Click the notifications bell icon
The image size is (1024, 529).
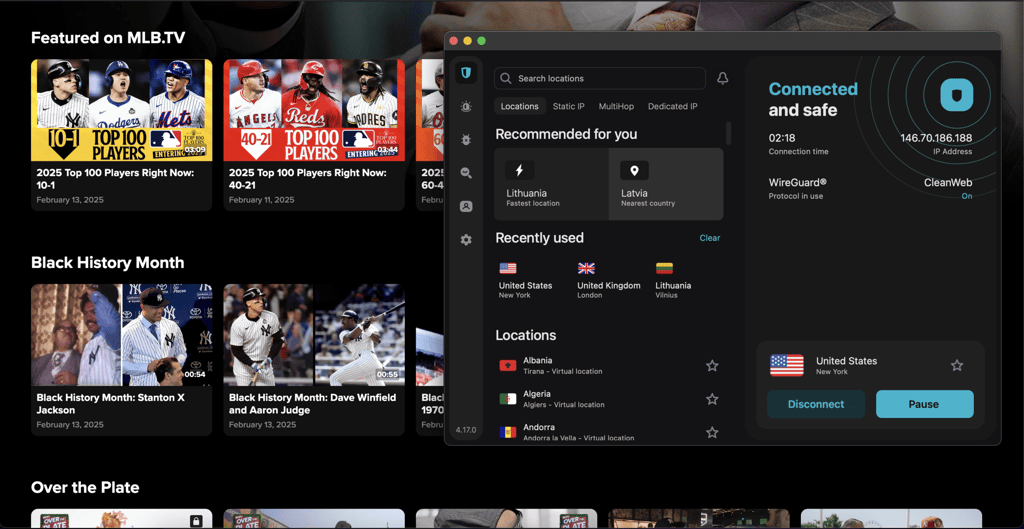[722, 78]
